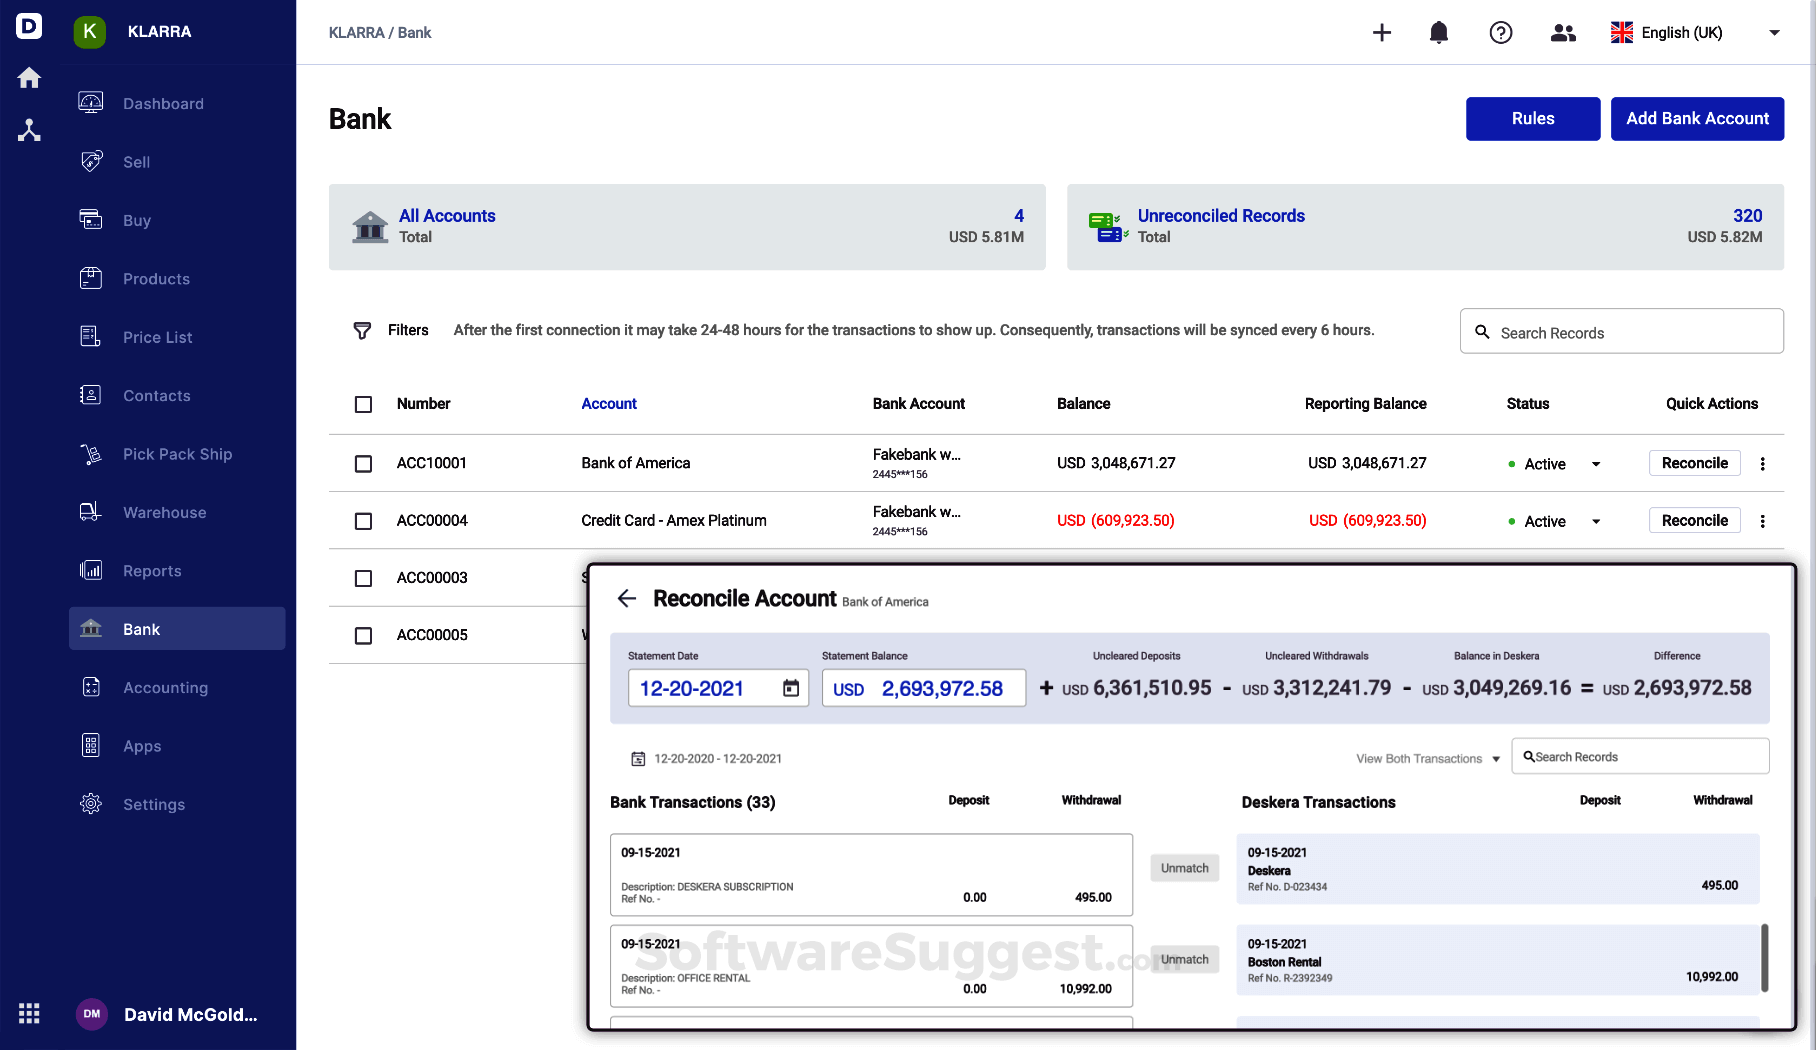The width and height of the screenshot is (1816, 1050).
Task: Open notifications bell
Action: pos(1439,32)
